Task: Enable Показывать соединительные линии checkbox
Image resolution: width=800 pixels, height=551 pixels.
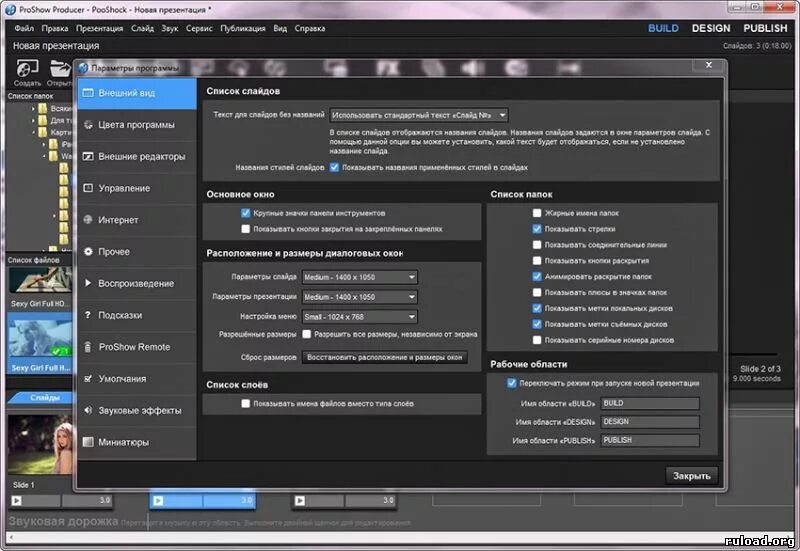Action: click(537, 244)
